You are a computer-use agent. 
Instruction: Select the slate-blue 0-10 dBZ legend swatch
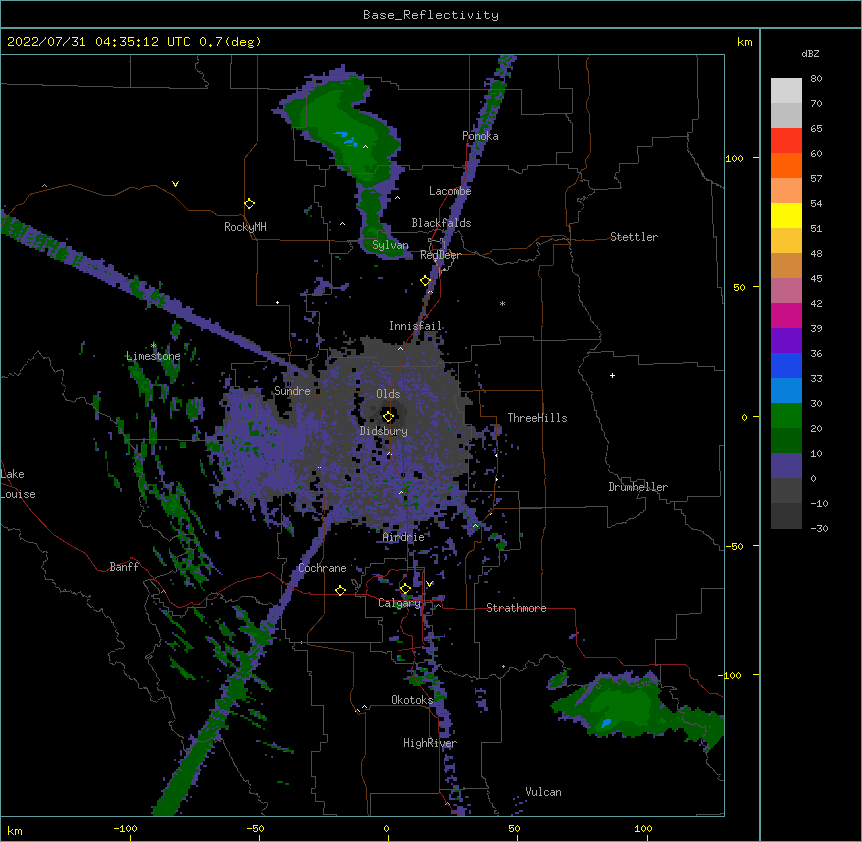pyautogui.click(x=786, y=466)
